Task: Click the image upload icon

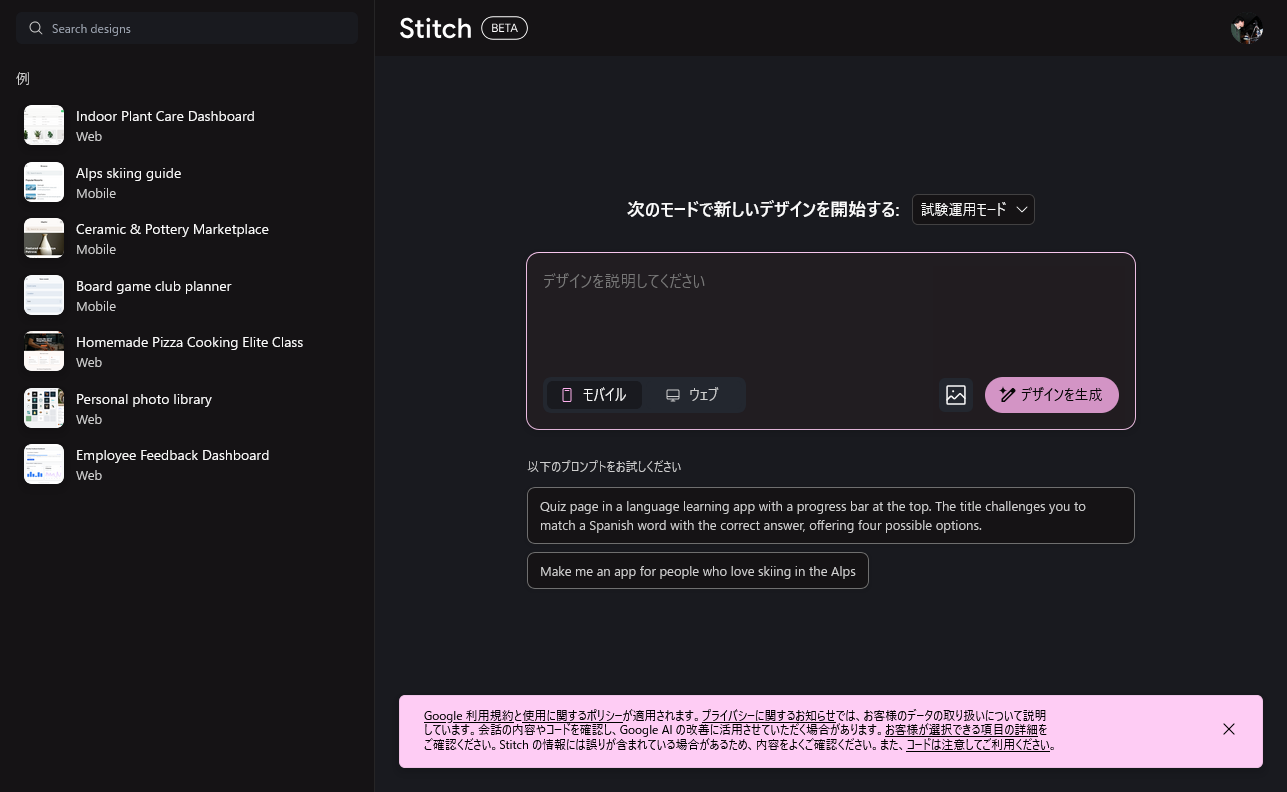Action: tap(955, 395)
